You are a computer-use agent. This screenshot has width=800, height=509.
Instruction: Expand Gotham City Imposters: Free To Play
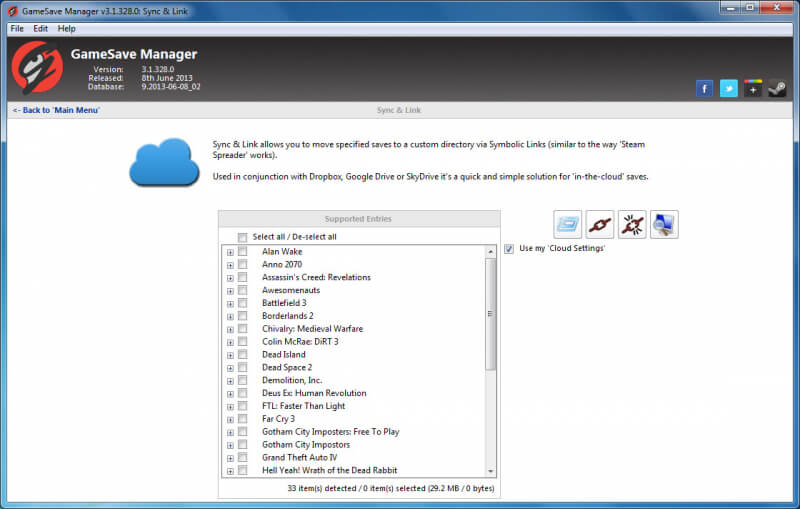click(230, 432)
